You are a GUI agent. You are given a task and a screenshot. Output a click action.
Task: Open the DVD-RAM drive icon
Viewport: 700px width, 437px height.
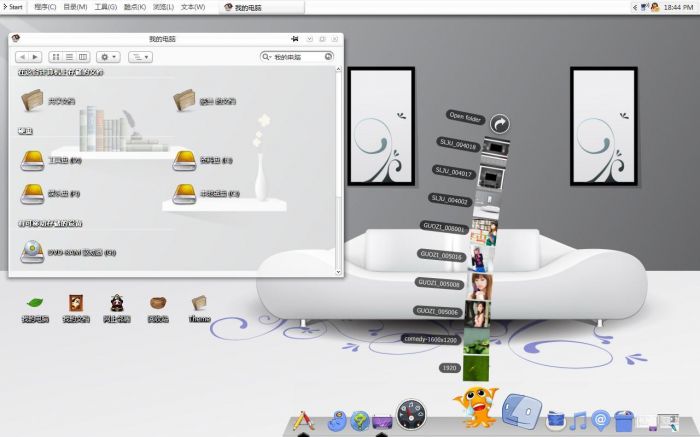[x=32, y=252]
